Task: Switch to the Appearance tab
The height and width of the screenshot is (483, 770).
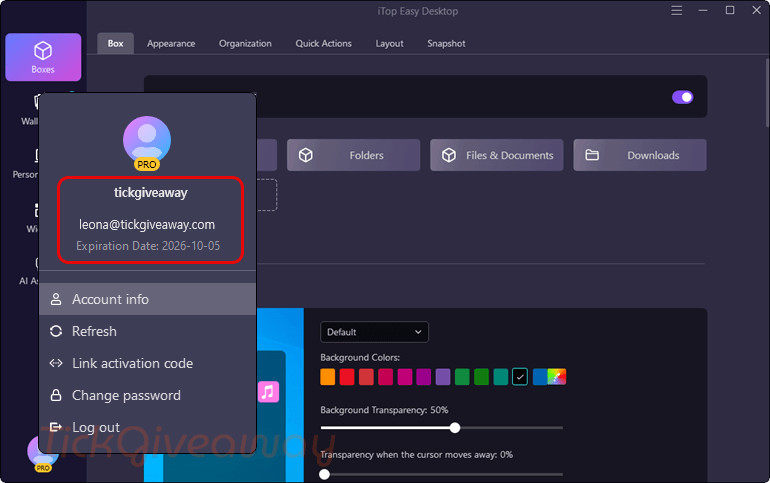Action: [171, 43]
